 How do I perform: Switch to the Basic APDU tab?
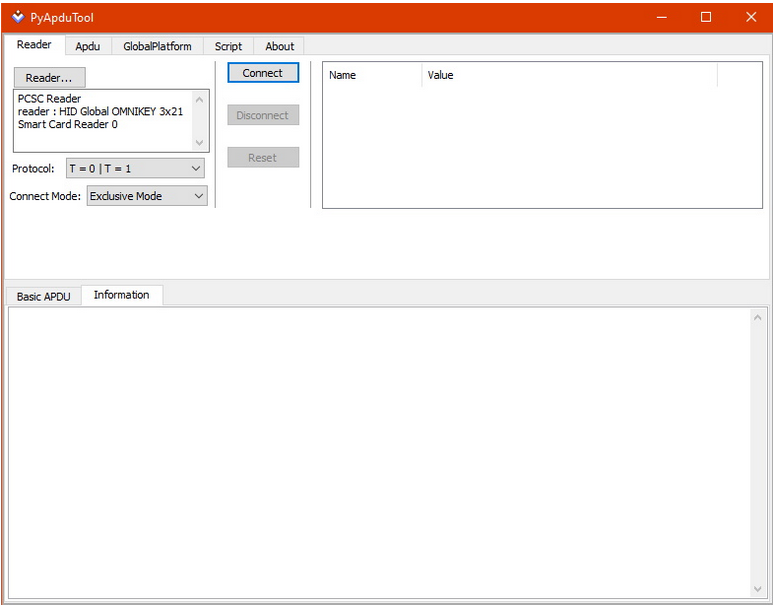pos(43,297)
